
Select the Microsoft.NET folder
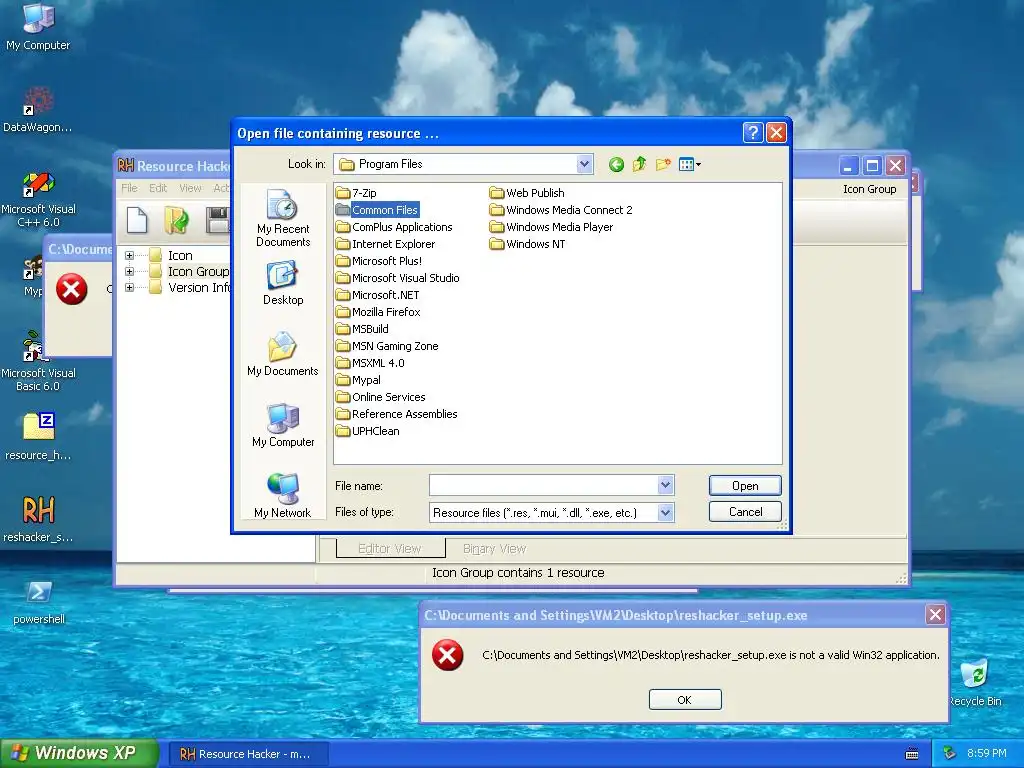tap(377, 295)
